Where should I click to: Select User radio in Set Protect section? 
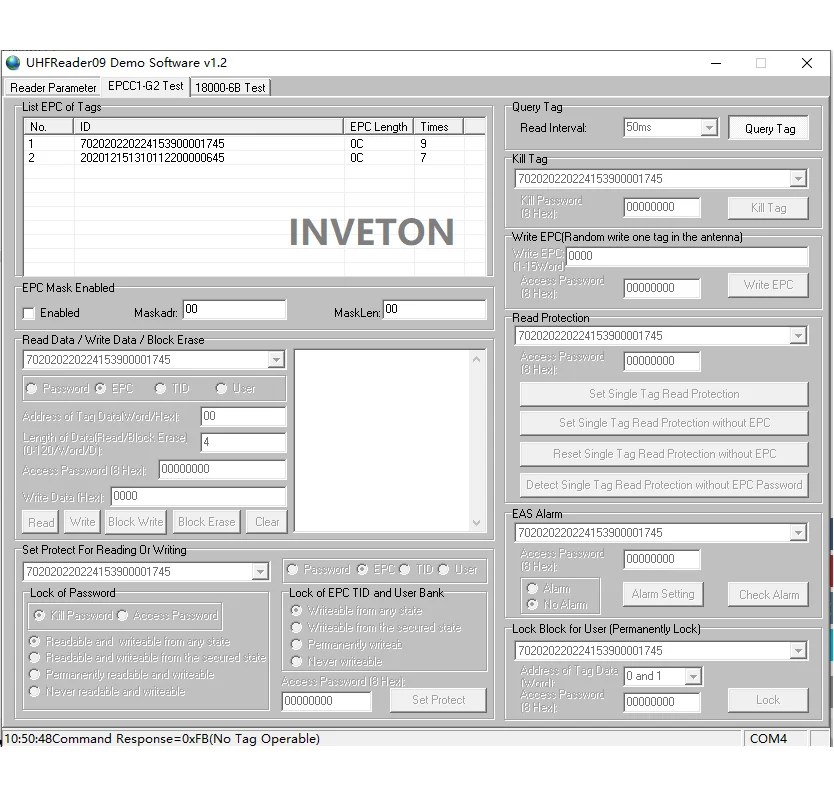pos(444,570)
